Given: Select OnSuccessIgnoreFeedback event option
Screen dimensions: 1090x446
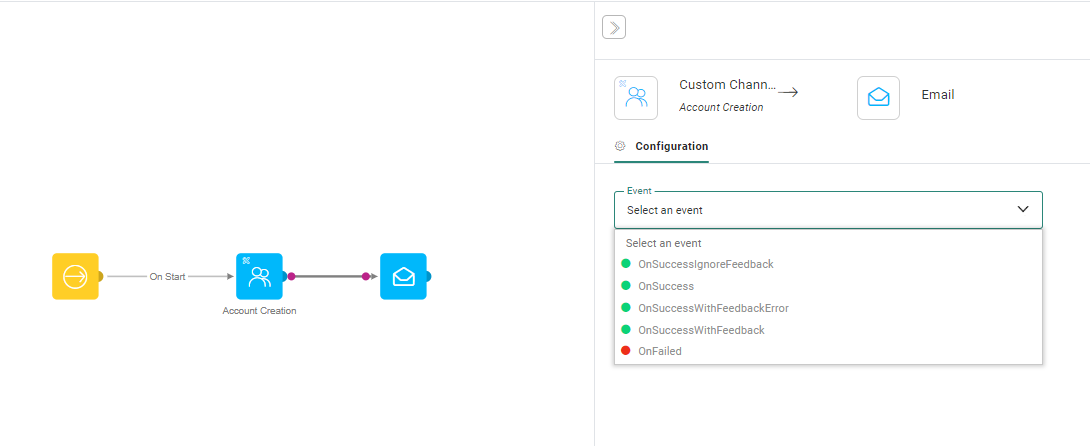Looking at the screenshot, I should [705, 264].
